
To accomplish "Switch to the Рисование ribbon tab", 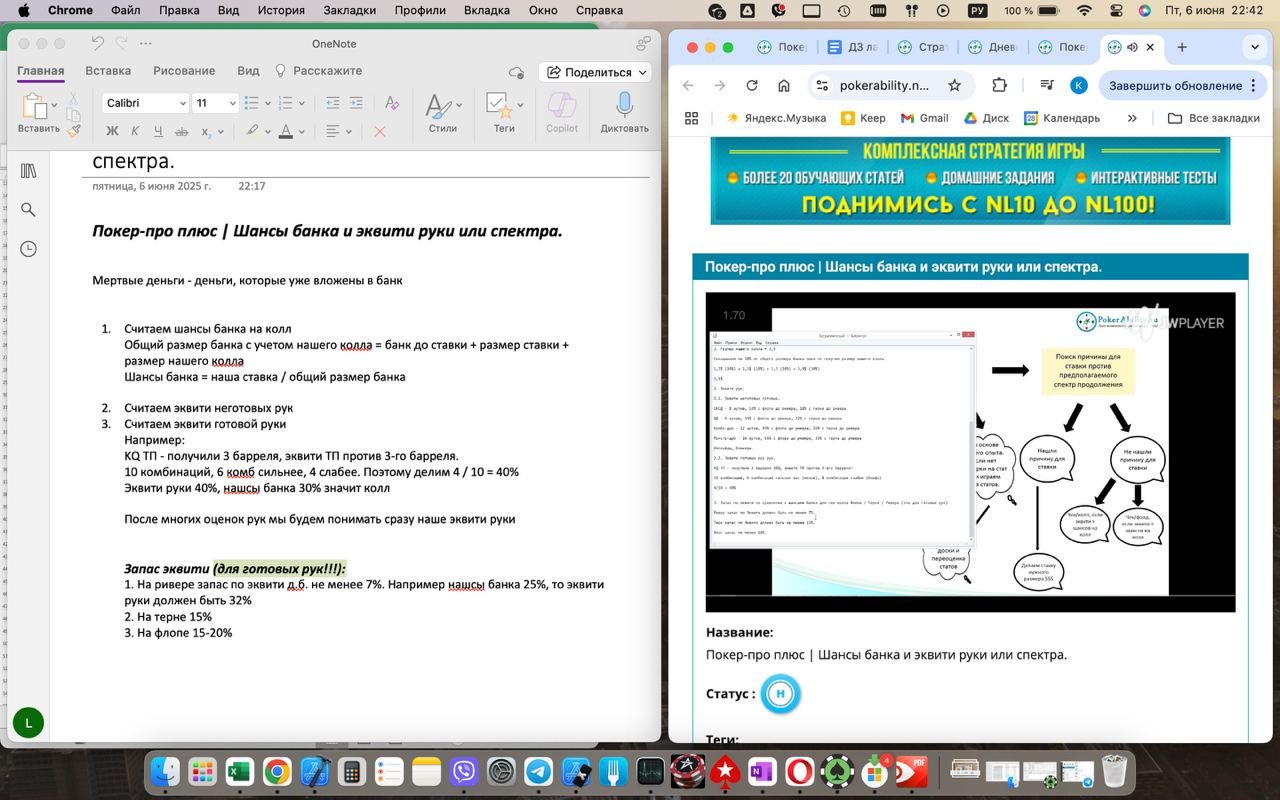I will click(184, 71).
